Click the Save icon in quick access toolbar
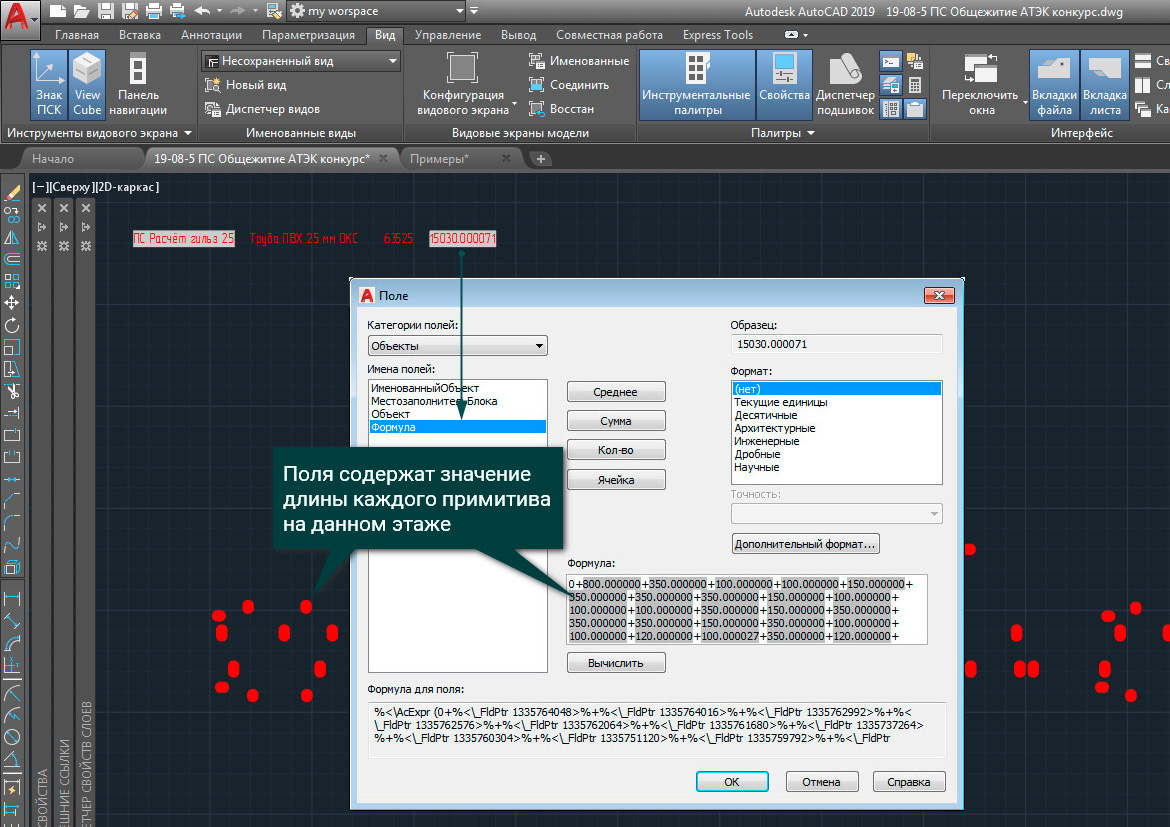The image size is (1170, 827). 108,11
